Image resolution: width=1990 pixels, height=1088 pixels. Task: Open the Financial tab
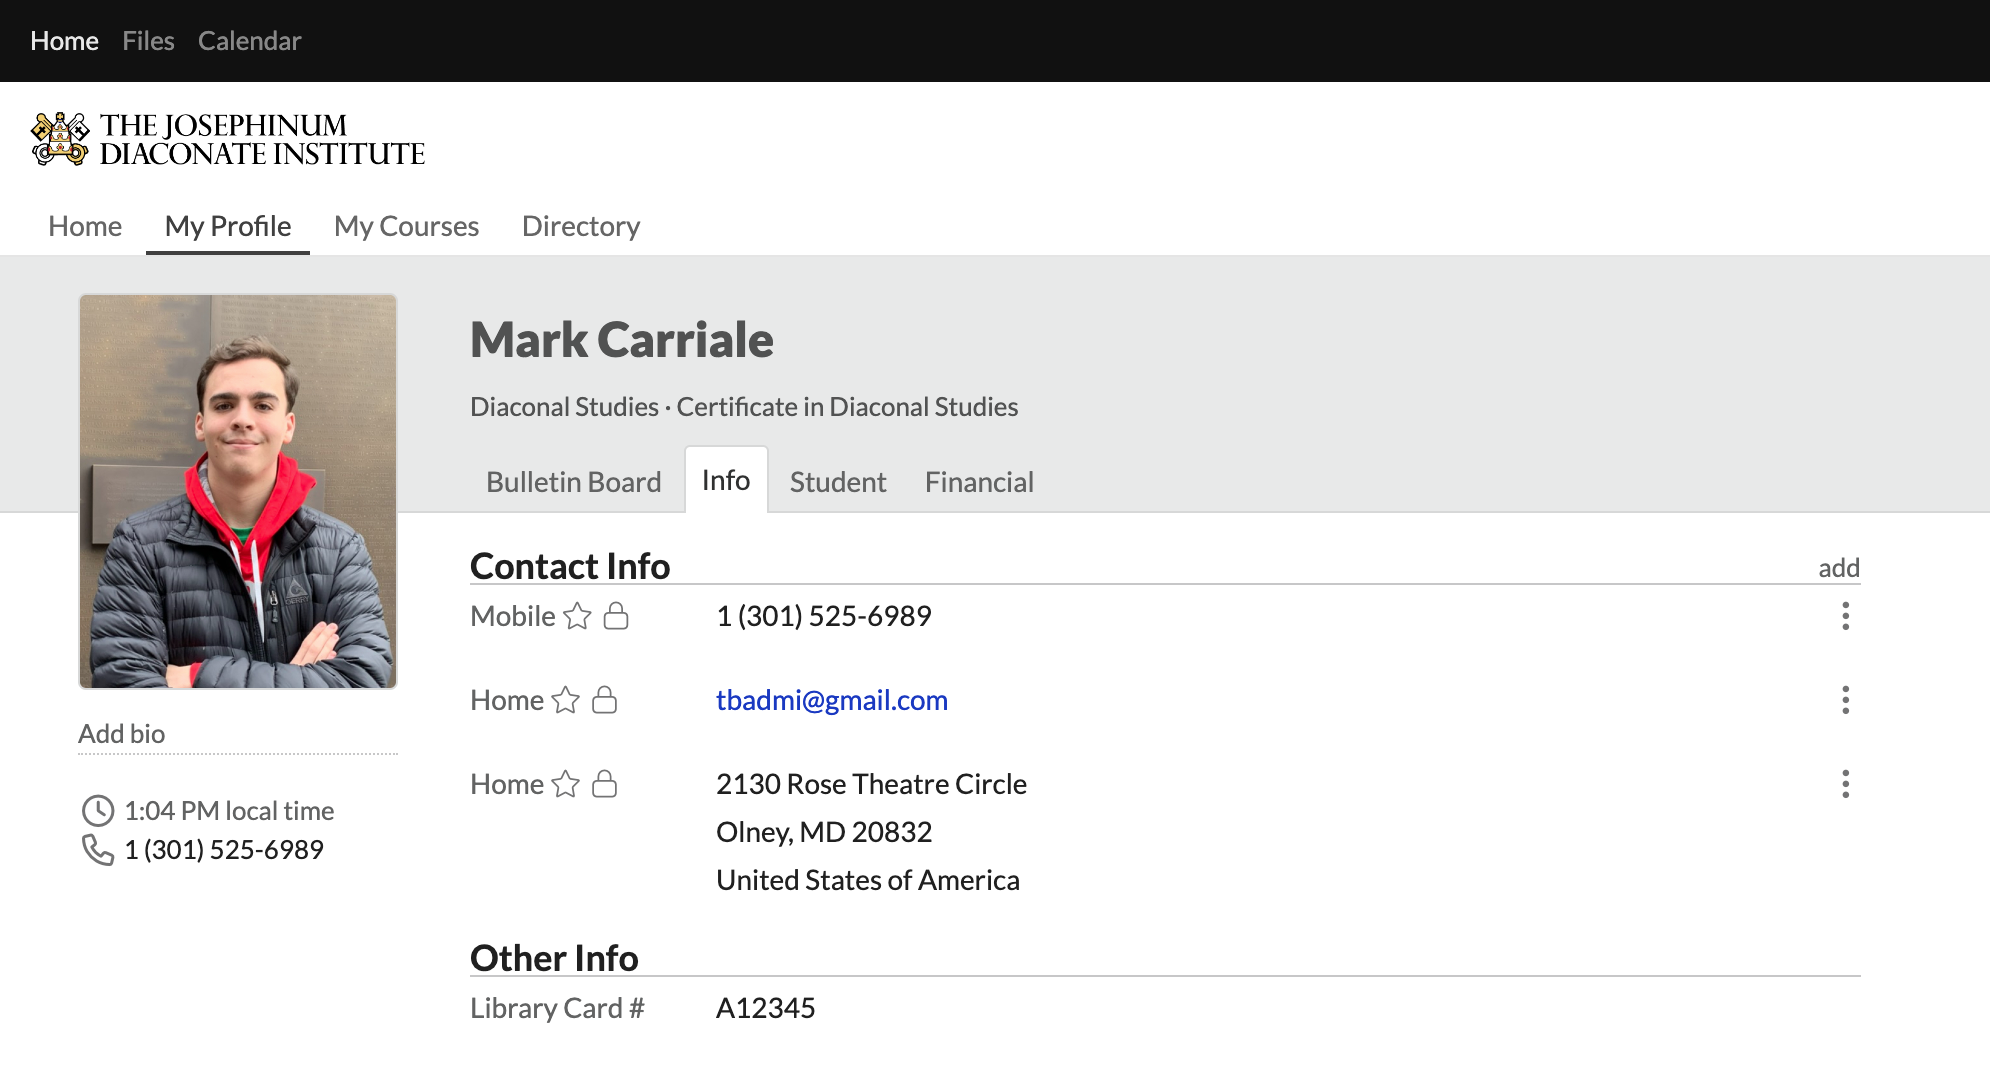point(978,482)
